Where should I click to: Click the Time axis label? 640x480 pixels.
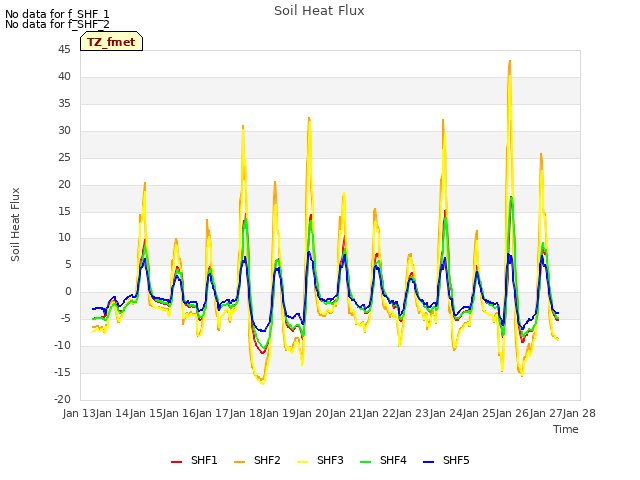[566, 429]
